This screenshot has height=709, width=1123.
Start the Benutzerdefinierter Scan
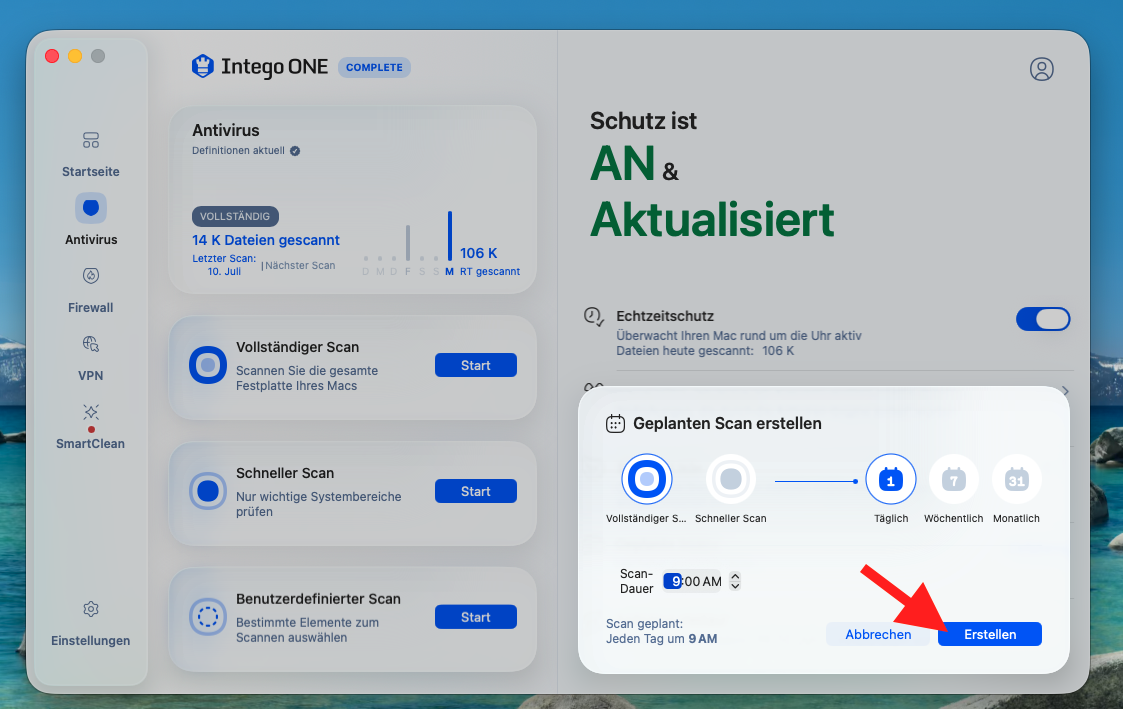(476, 617)
